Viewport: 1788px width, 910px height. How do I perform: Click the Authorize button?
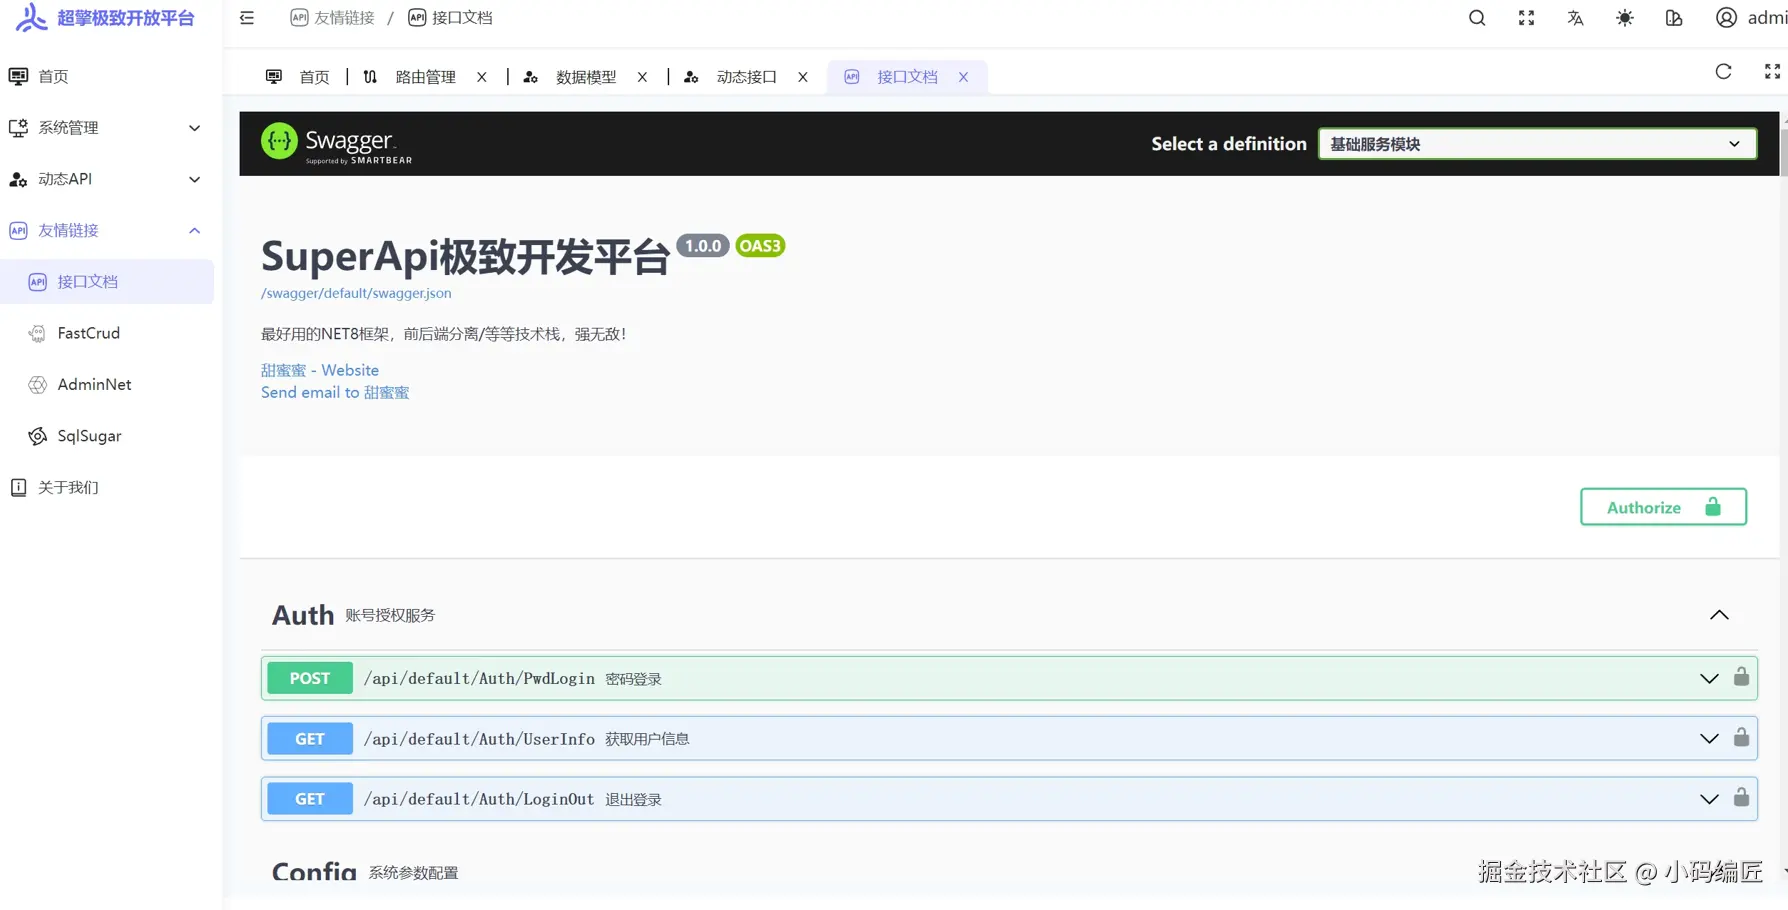click(1662, 507)
